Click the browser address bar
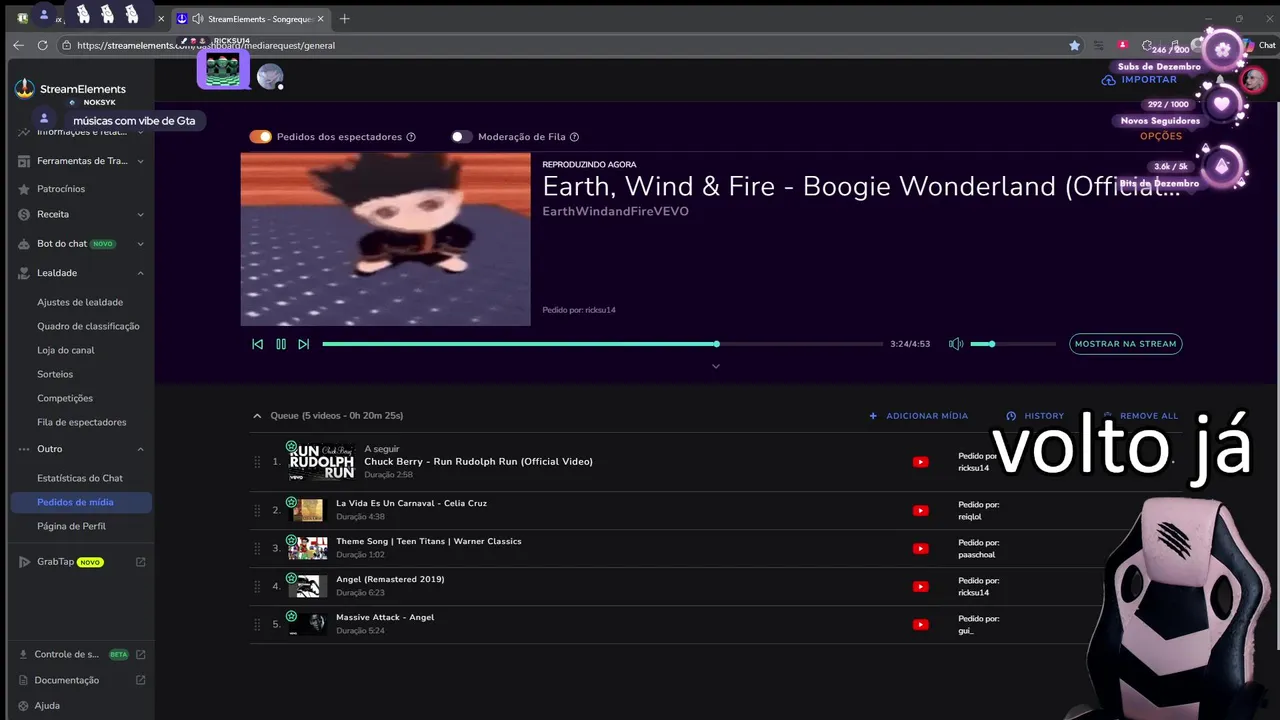This screenshot has width=1280, height=720. click(x=570, y=45)
